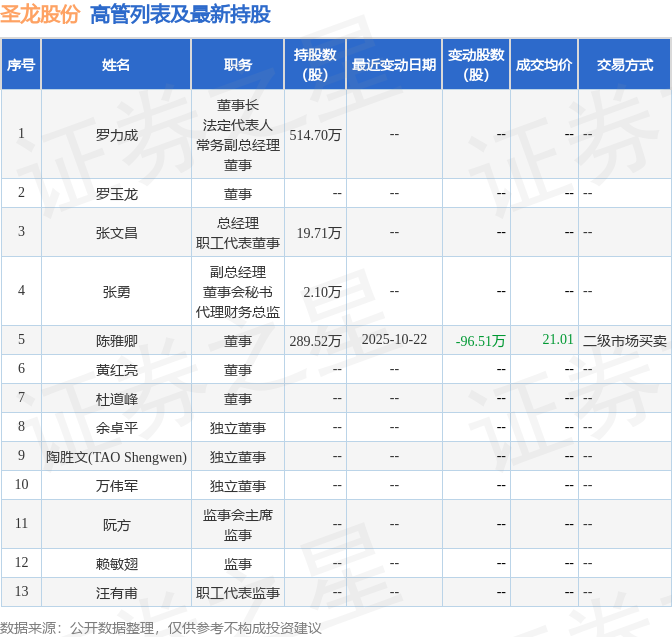Select the 职务 column header
This screenshot has height=637, width=672.
point(238,65)
